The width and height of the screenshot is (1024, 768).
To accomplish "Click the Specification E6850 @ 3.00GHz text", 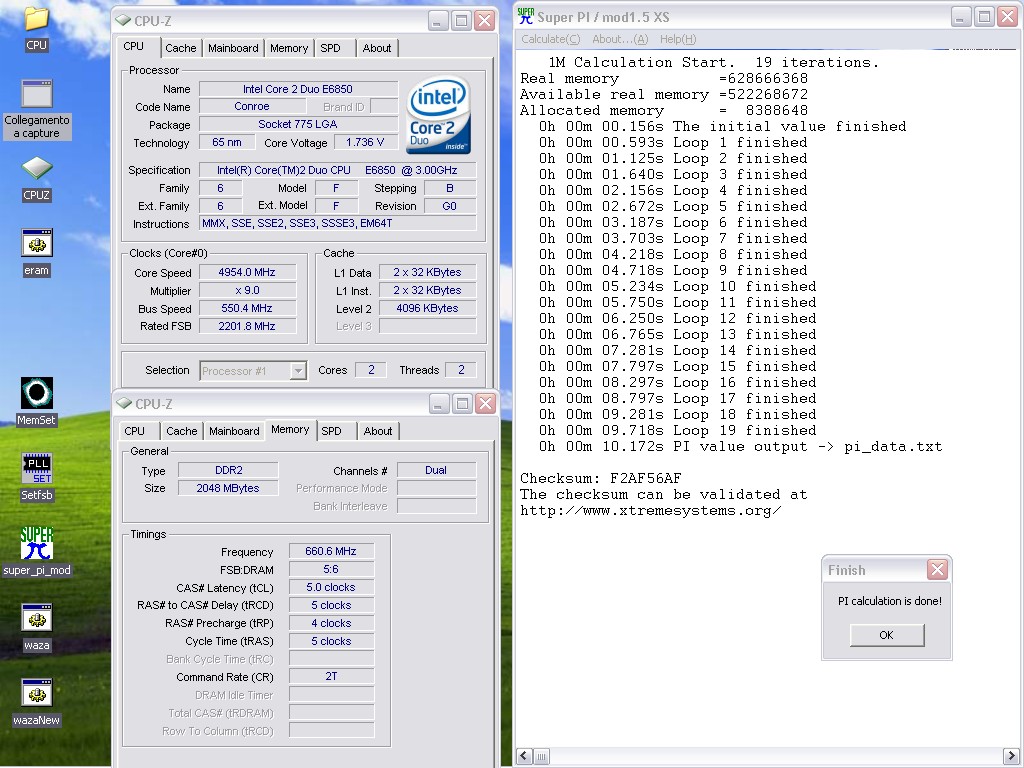I will [338, 170].
